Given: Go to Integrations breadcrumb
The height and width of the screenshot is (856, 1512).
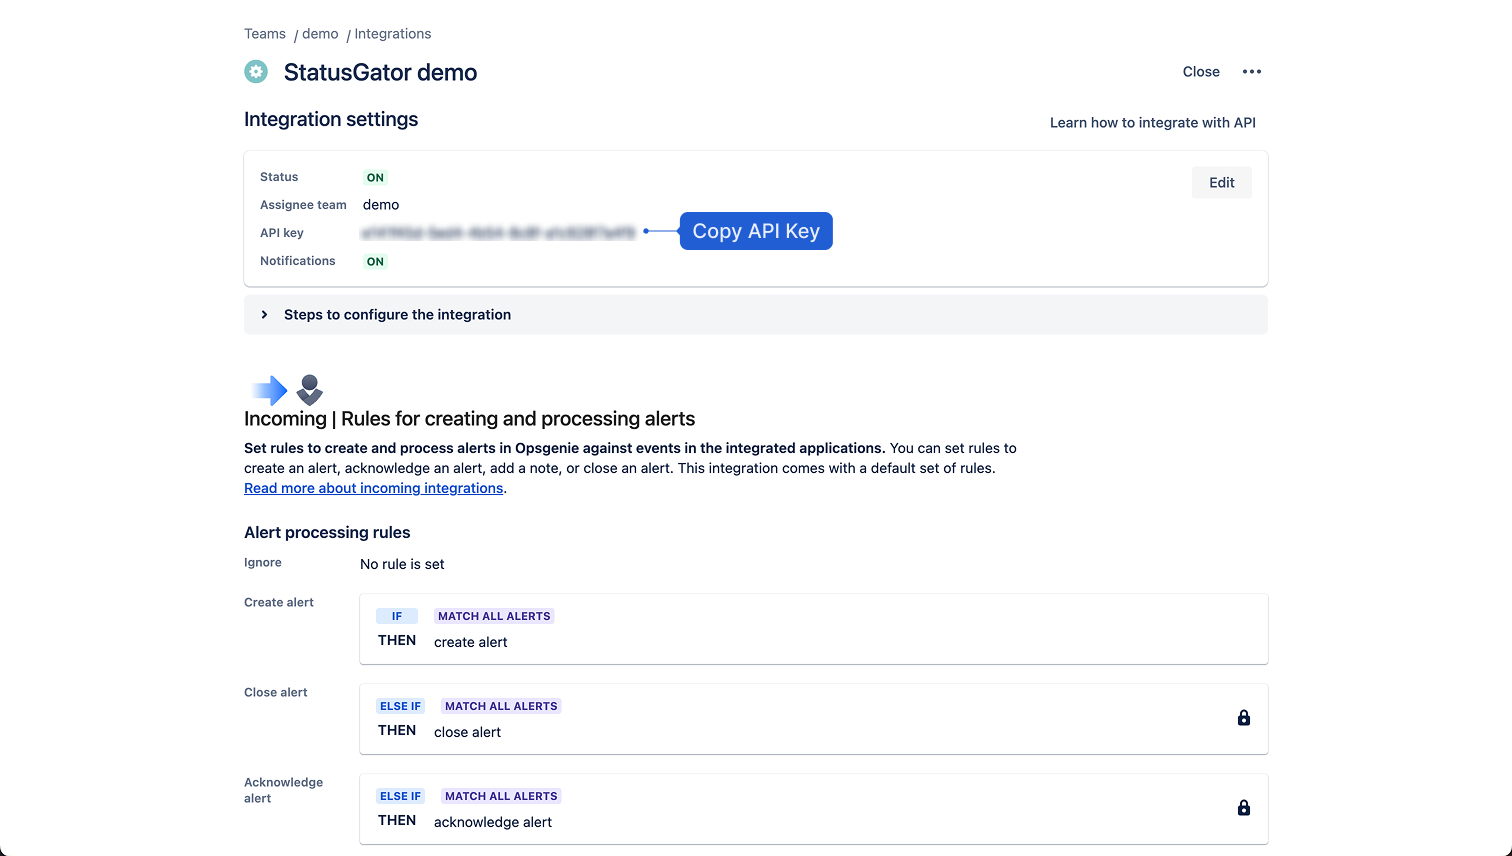Looking at the screenshot, I should pos(393,34).
